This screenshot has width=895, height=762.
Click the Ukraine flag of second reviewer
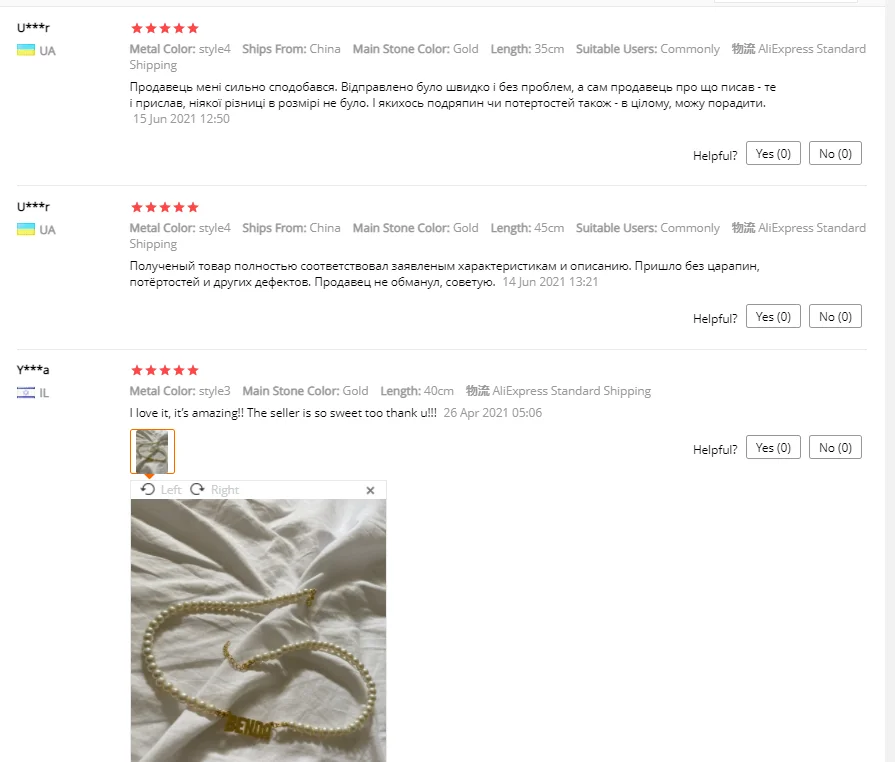click(x=26, y=229)
